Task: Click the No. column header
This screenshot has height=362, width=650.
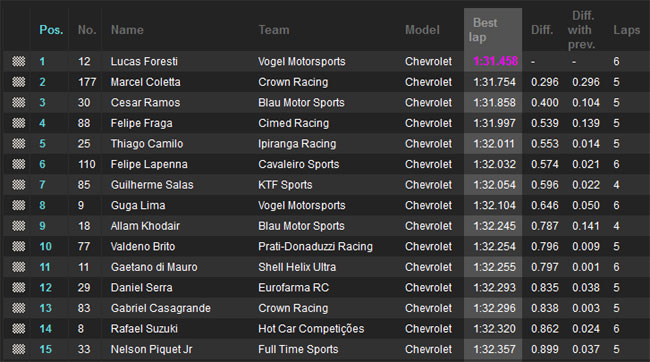Action: point(87,30)
